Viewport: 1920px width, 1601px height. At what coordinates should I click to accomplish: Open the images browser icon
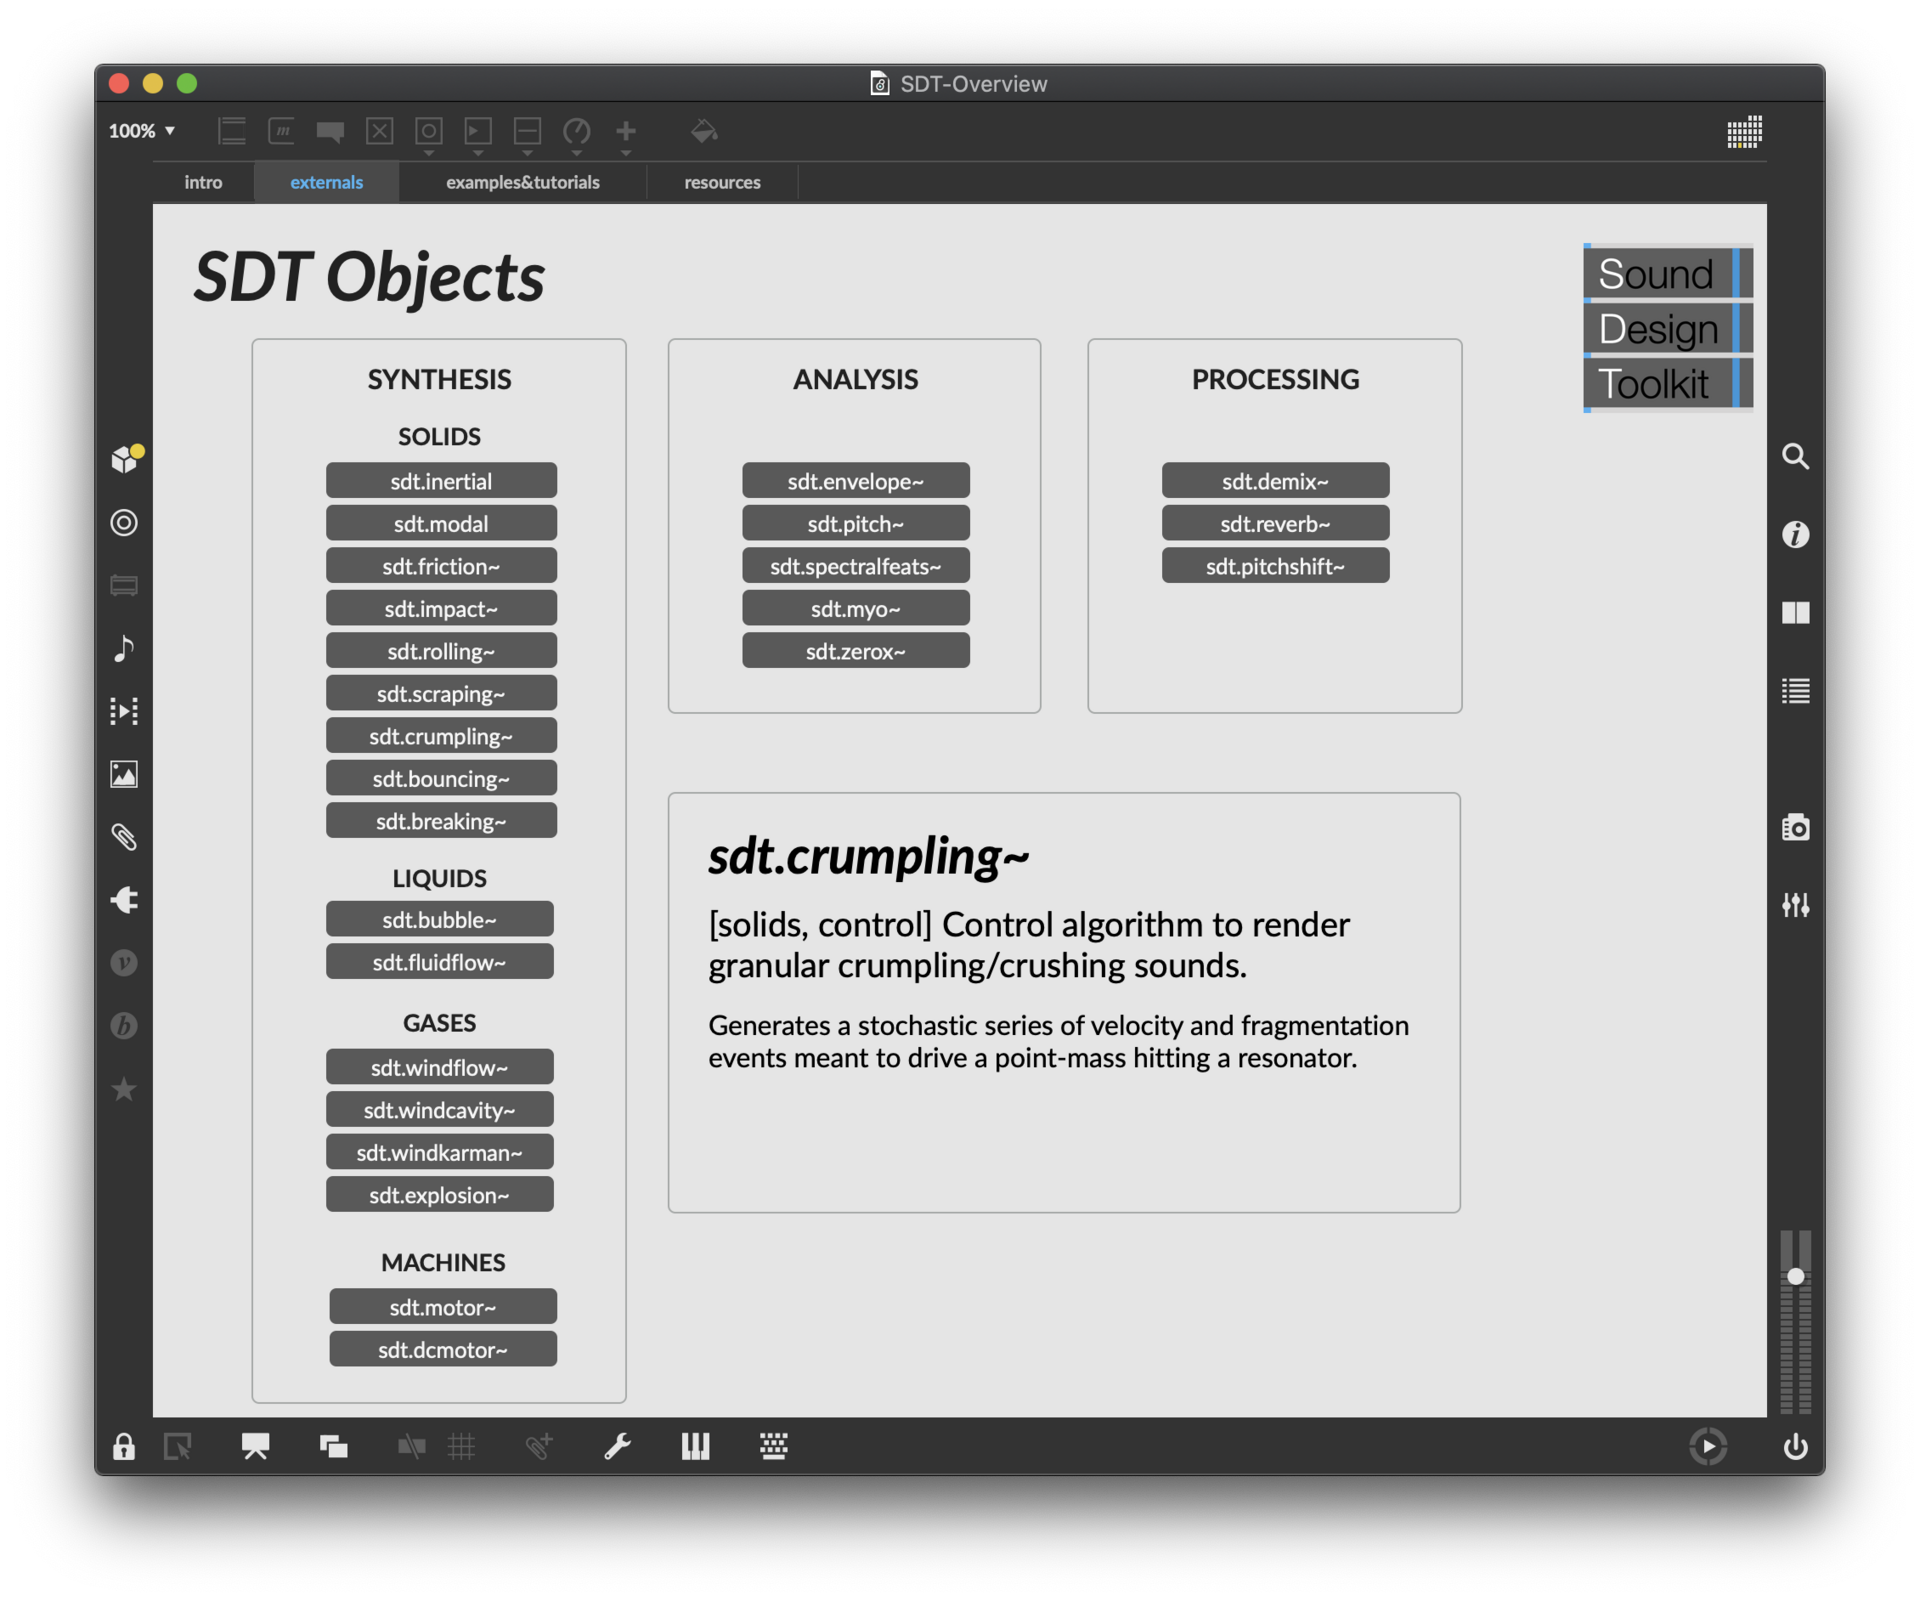pyautogui.click(x=124, y=774)
